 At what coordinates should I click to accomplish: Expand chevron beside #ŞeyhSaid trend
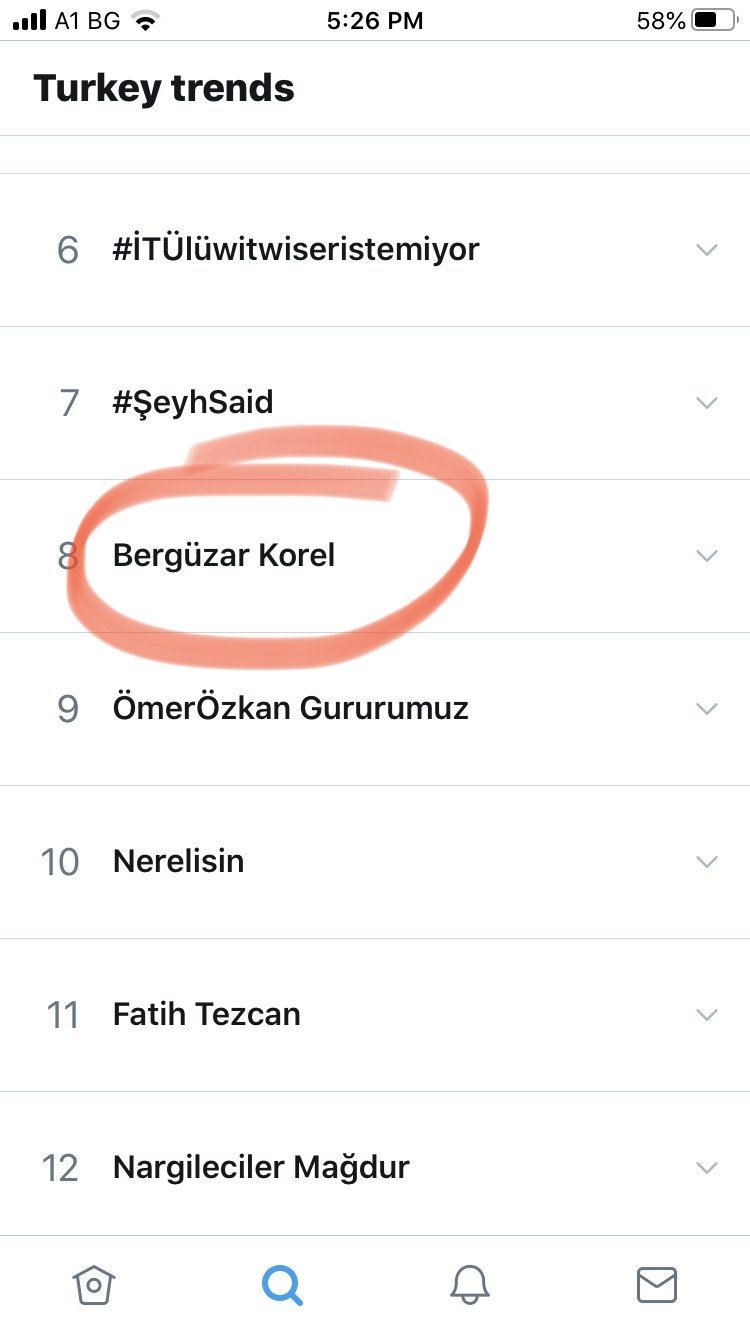coord(707,402)
